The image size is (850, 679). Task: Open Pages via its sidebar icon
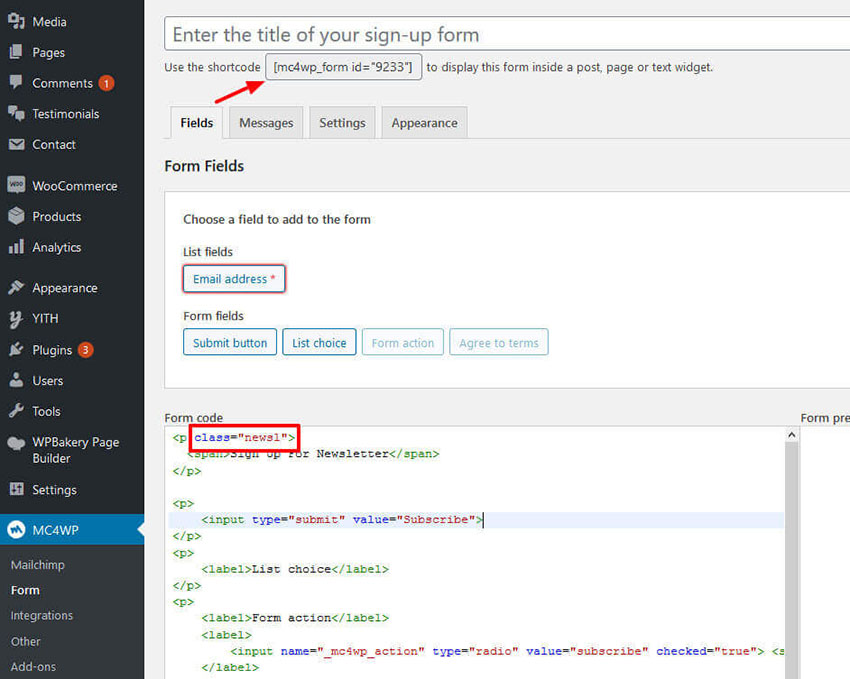point(16,52)
